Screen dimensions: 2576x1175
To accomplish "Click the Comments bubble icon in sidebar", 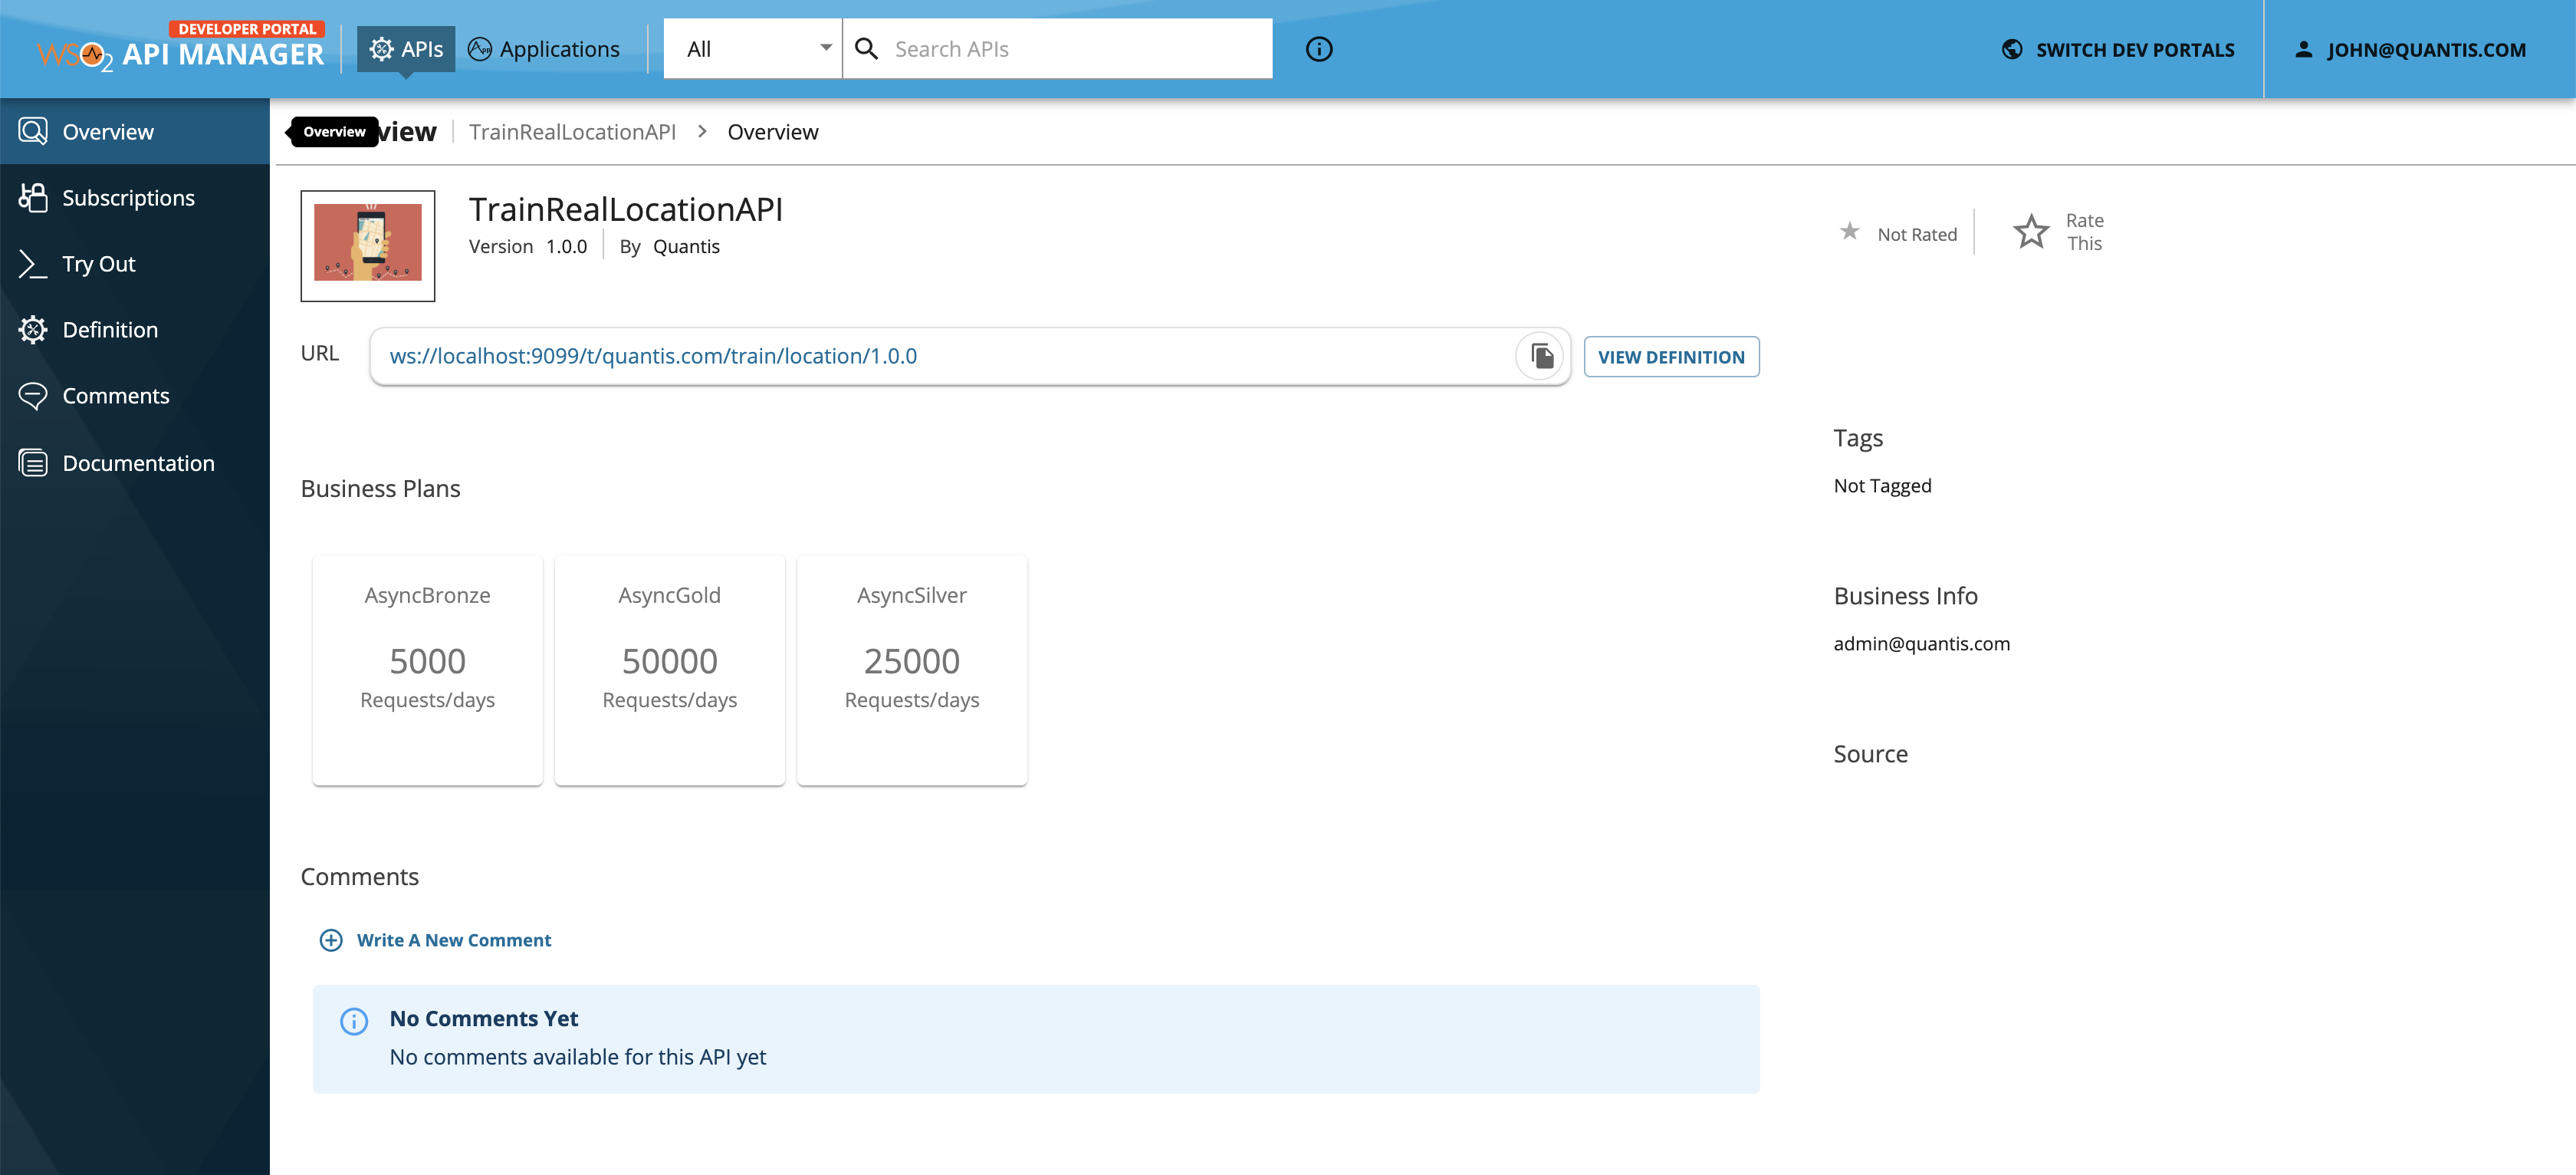I will coord(33,395).
